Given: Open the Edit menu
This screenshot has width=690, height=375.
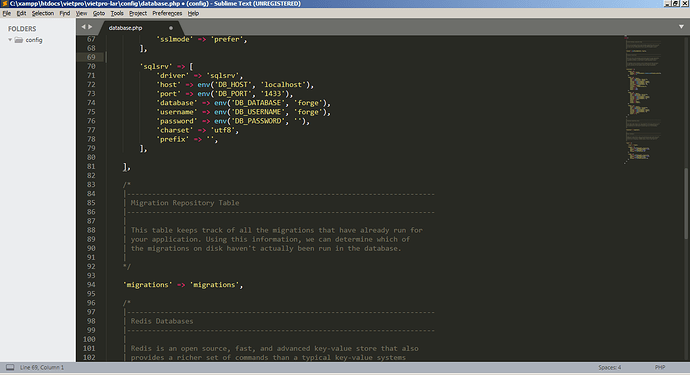Looking at the screenshot, I should 21,13.
